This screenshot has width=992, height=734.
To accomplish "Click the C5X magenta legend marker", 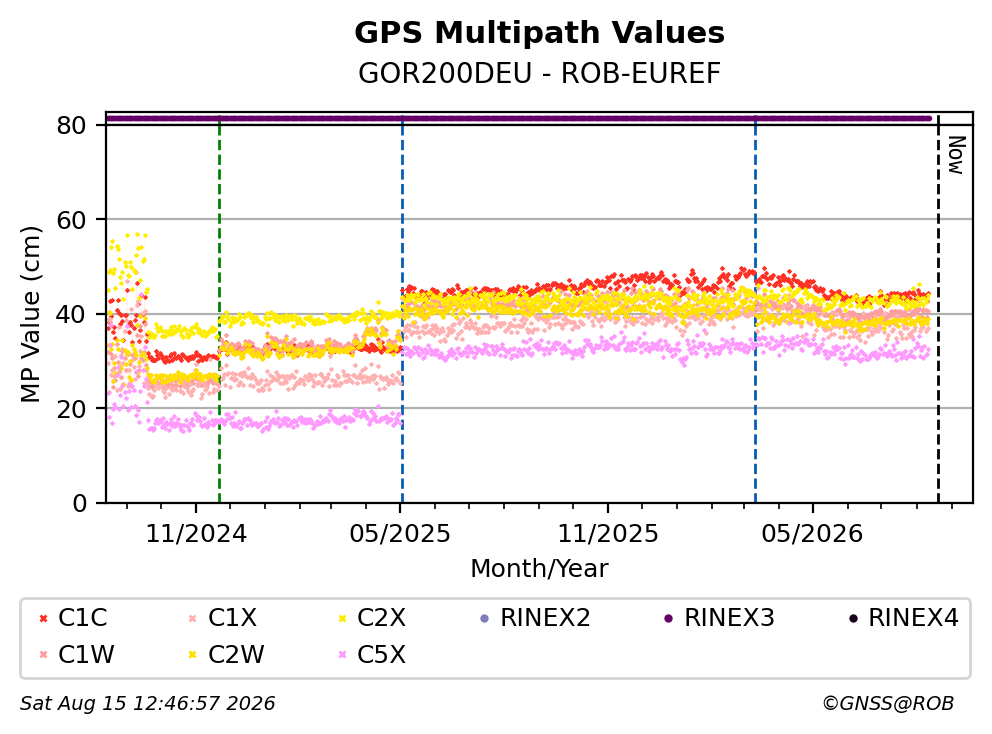I will [x=343, y=655].
